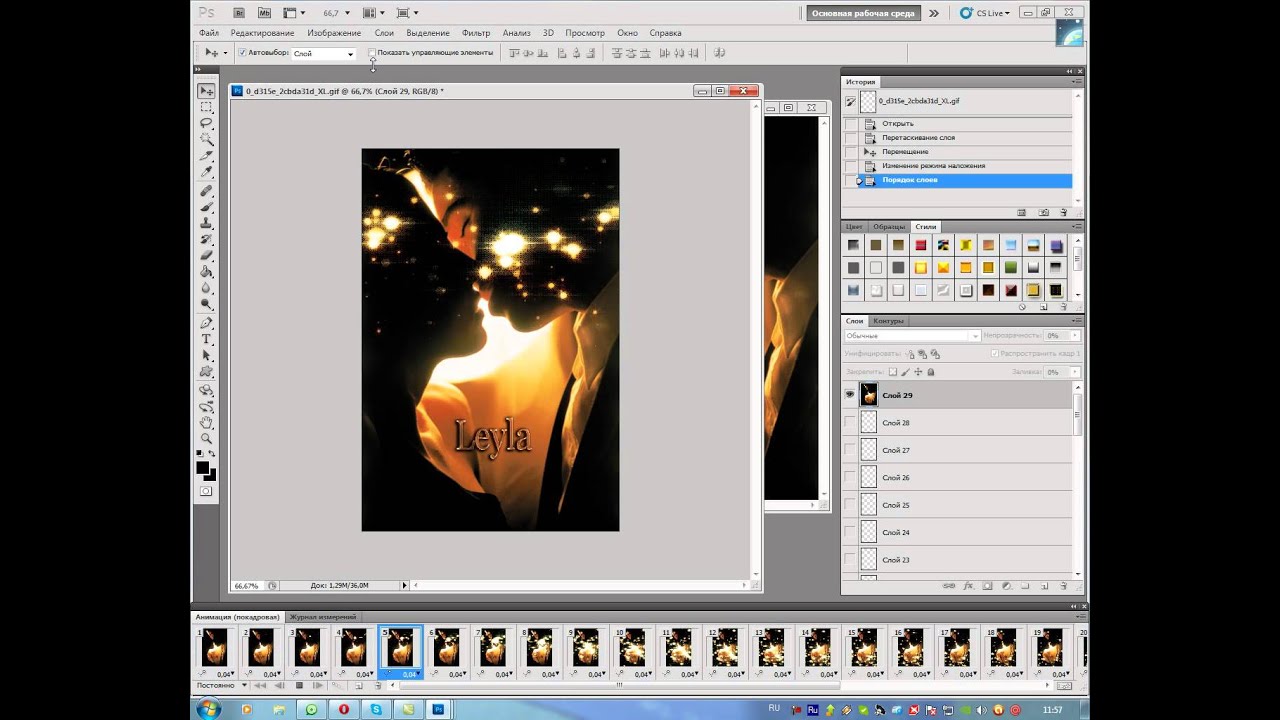Show layer Слой 28 visibility box
The height and width of the screenshot is (720, 1280).
pos(850,422)
